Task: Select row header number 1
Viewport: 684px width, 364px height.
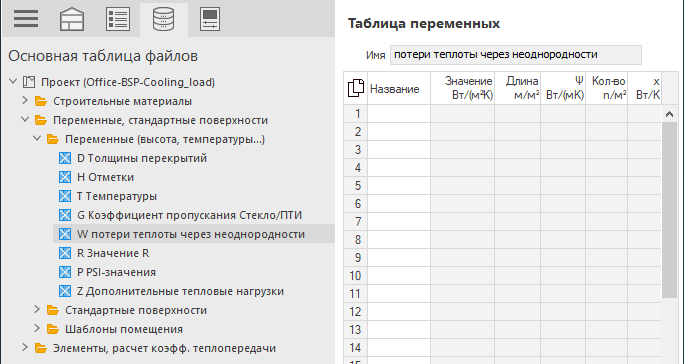Action: pyautogui.click(x=356, y=113)
